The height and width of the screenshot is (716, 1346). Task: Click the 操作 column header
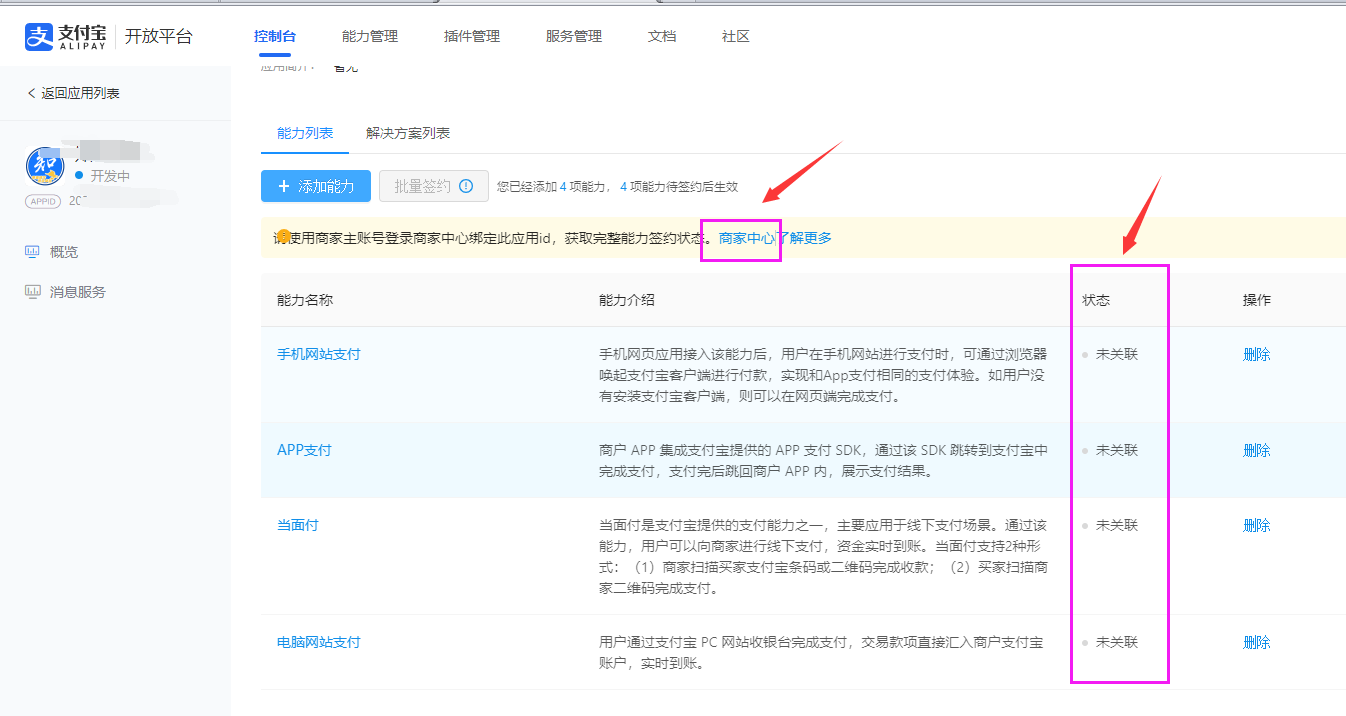pyautogui.click(x=1257, y=300)
